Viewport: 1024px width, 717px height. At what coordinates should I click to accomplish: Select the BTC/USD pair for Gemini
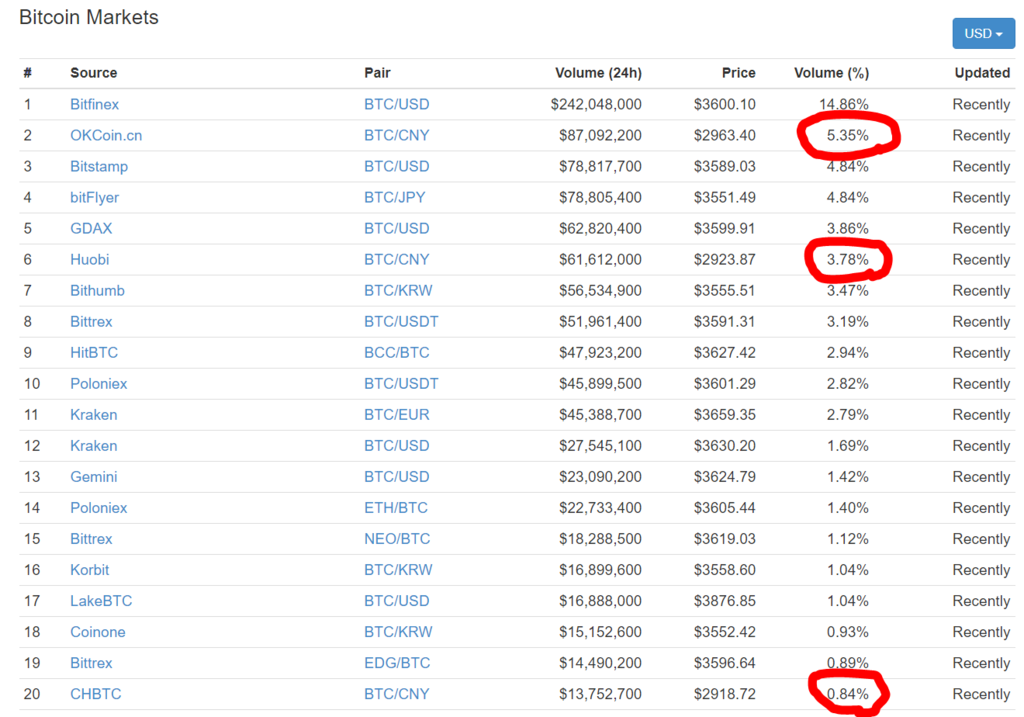click(x=396, y=477)
